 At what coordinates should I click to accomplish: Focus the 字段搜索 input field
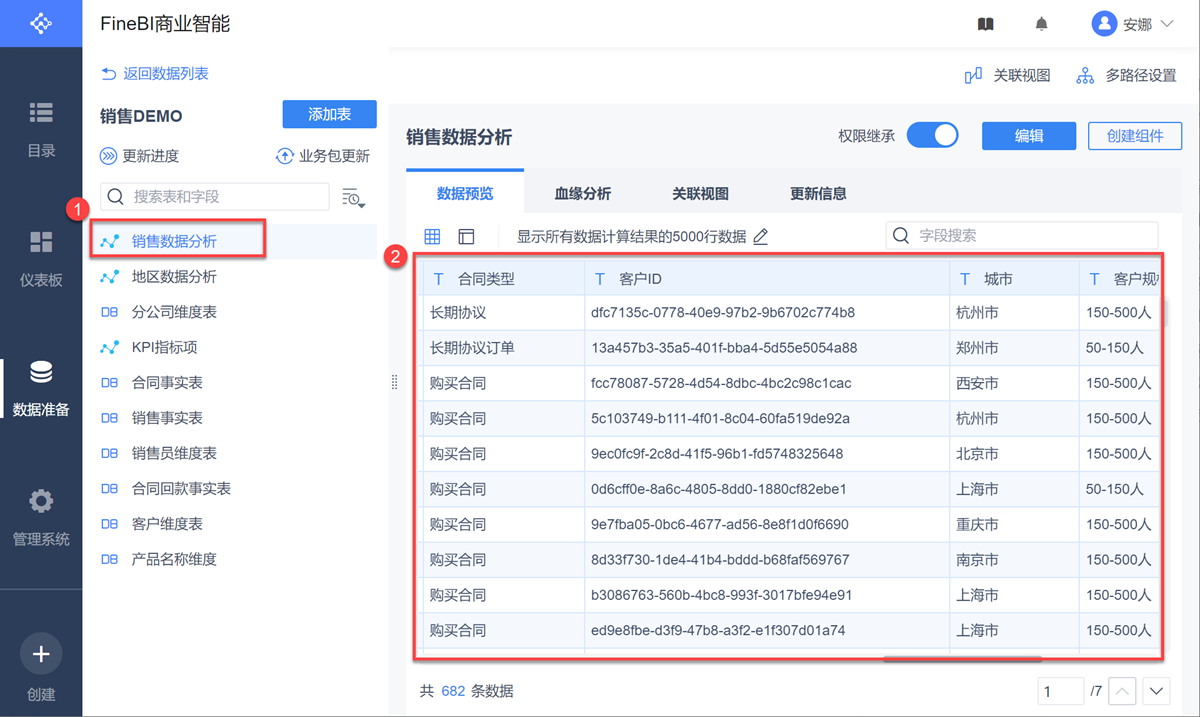pos(1022,236)
